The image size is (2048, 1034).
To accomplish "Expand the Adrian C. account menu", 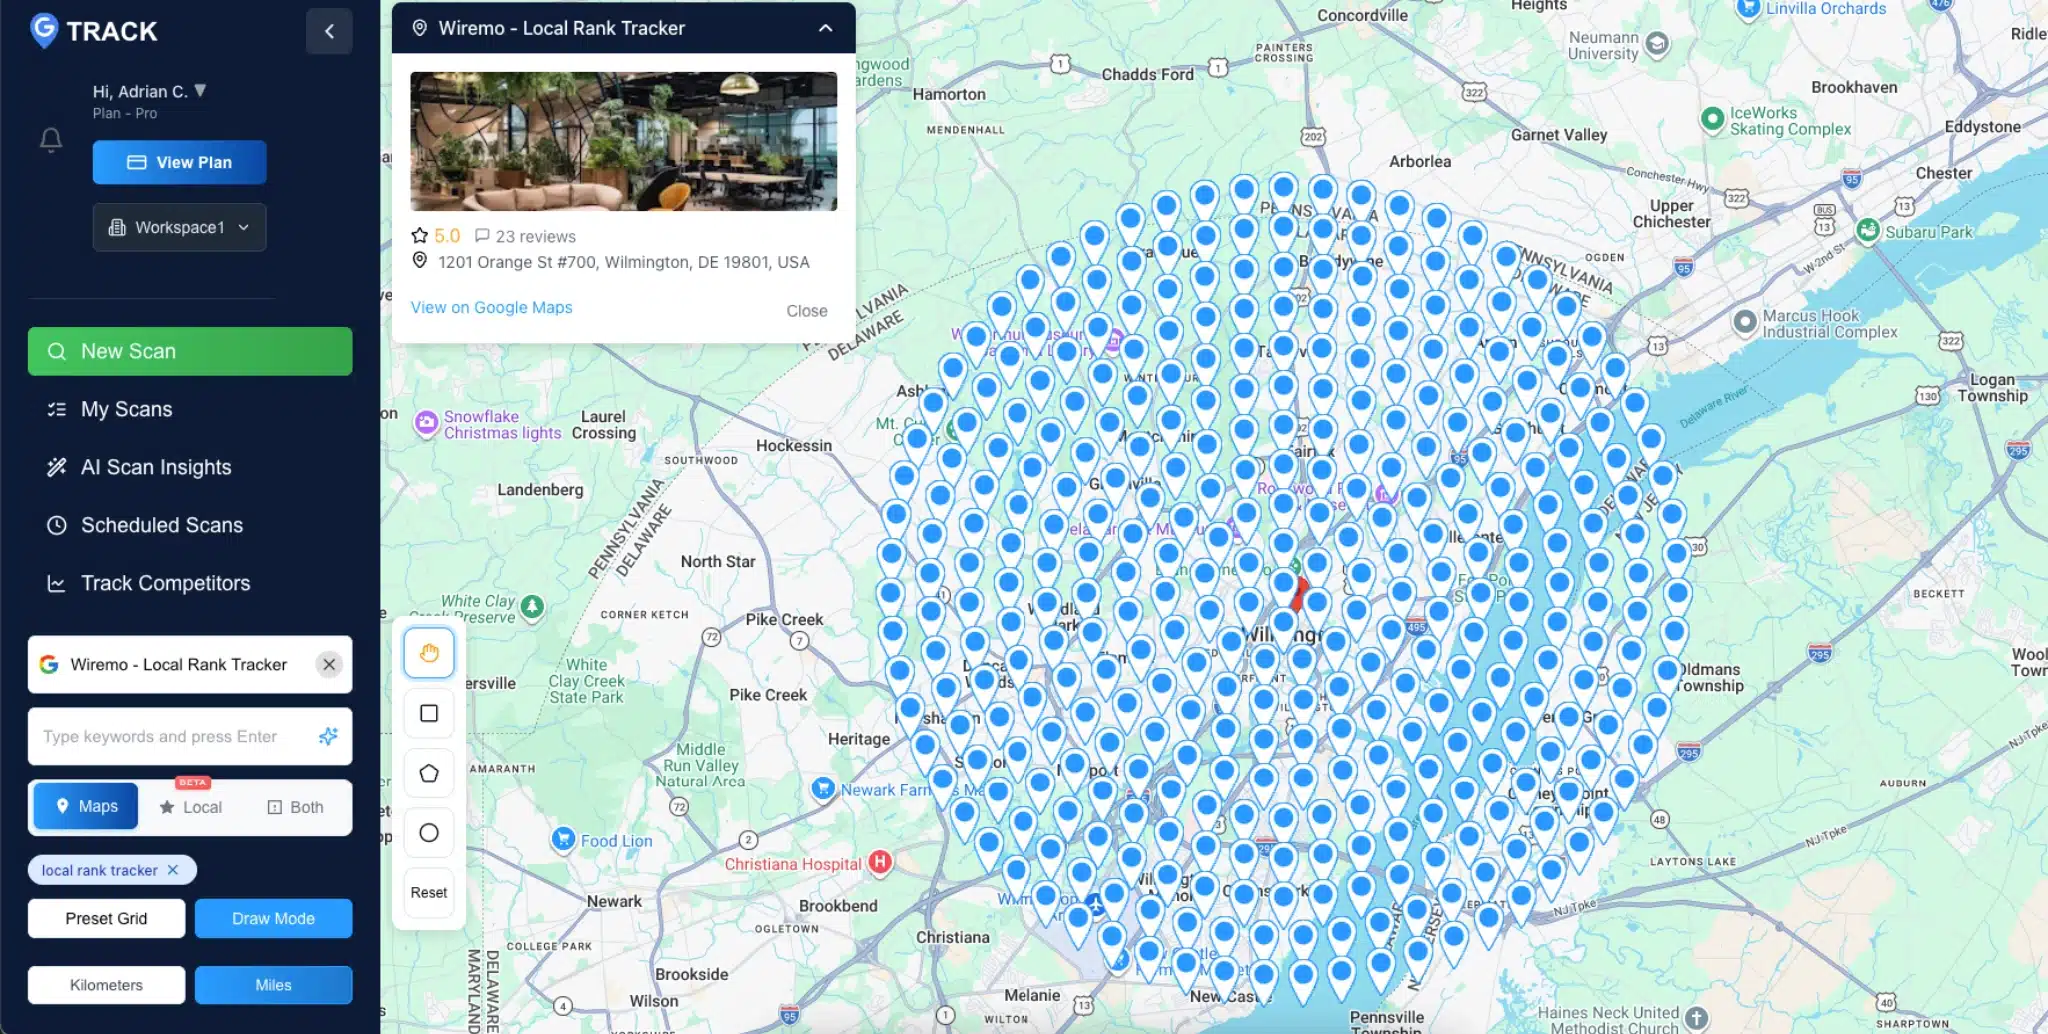I will click(199, 91).
